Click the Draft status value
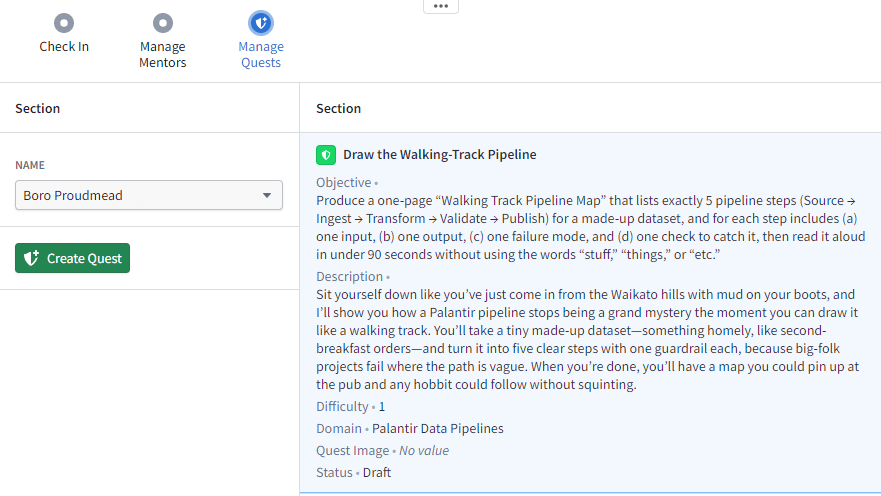Screen dimensions: 881x496 (379, 472)
